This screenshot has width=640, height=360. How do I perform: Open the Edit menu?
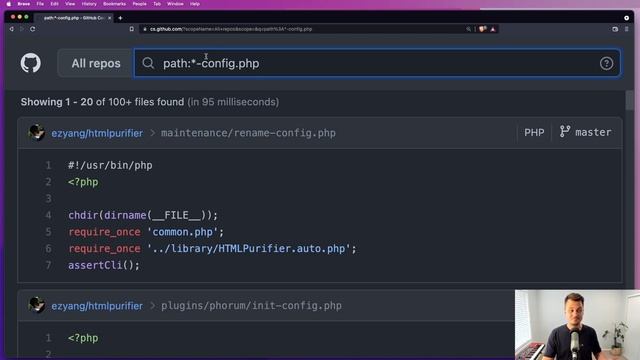pyautogui.click(x=54, y=4)
